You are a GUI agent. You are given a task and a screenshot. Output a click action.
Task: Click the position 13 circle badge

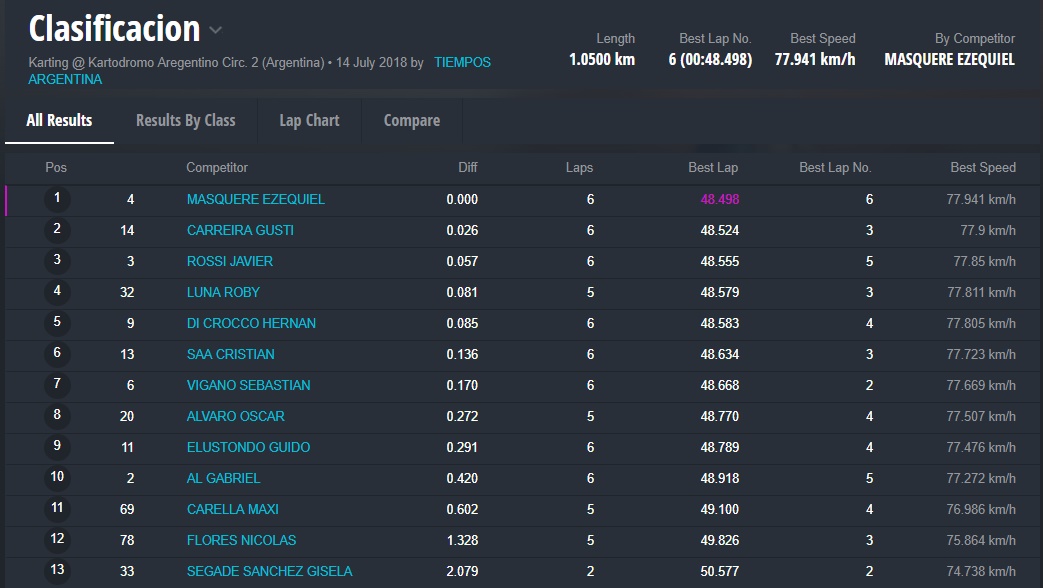[x=57, y=571]
